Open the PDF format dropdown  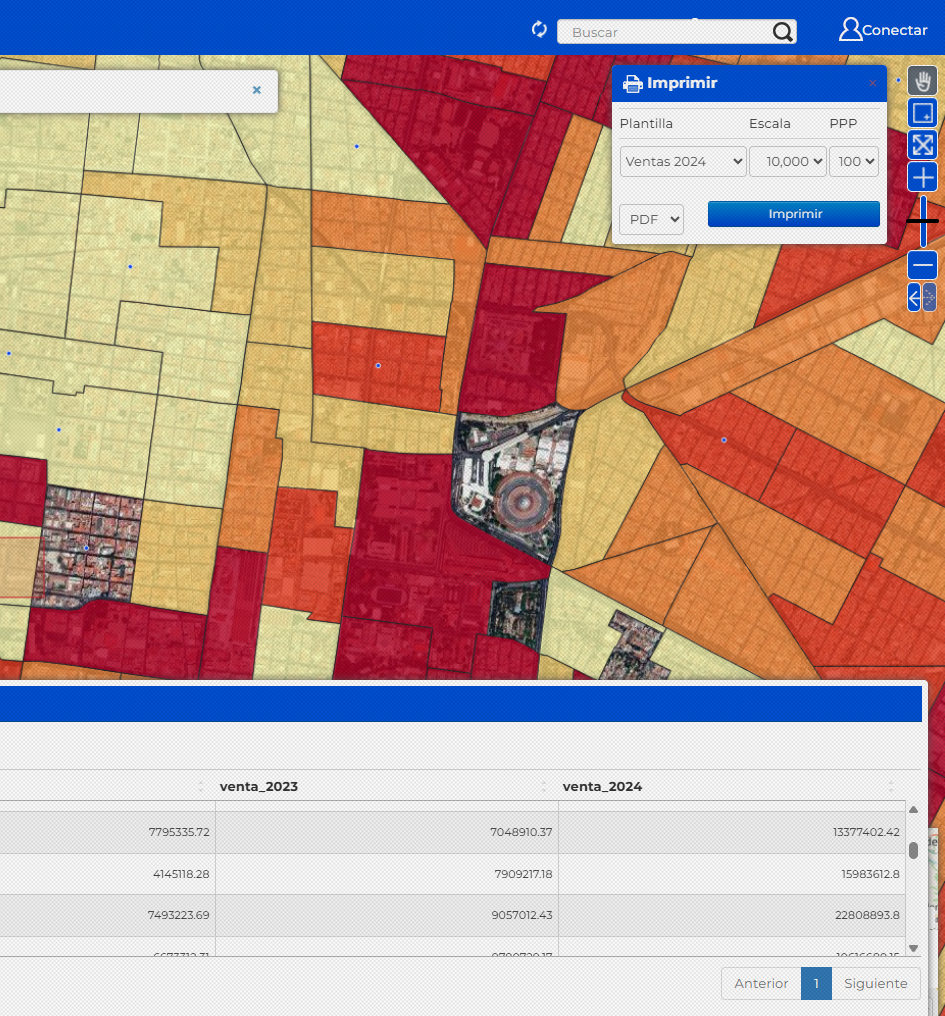(651, 219)
